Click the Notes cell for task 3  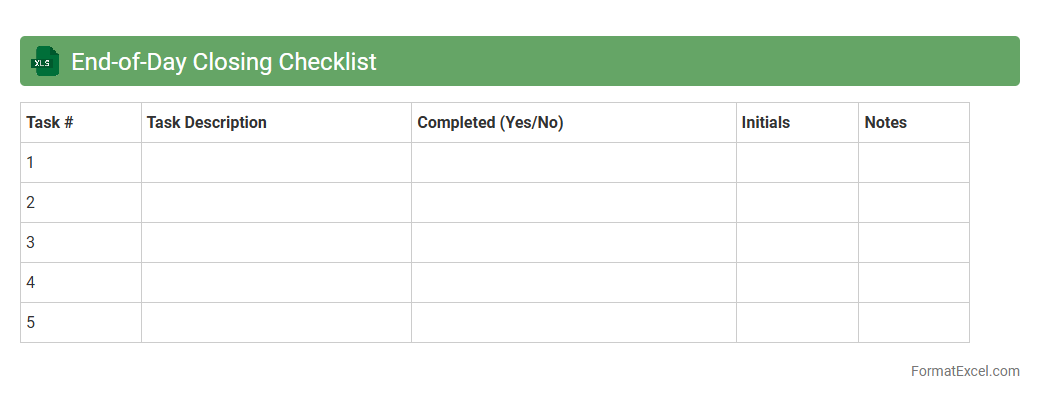(x=914, y=243)
